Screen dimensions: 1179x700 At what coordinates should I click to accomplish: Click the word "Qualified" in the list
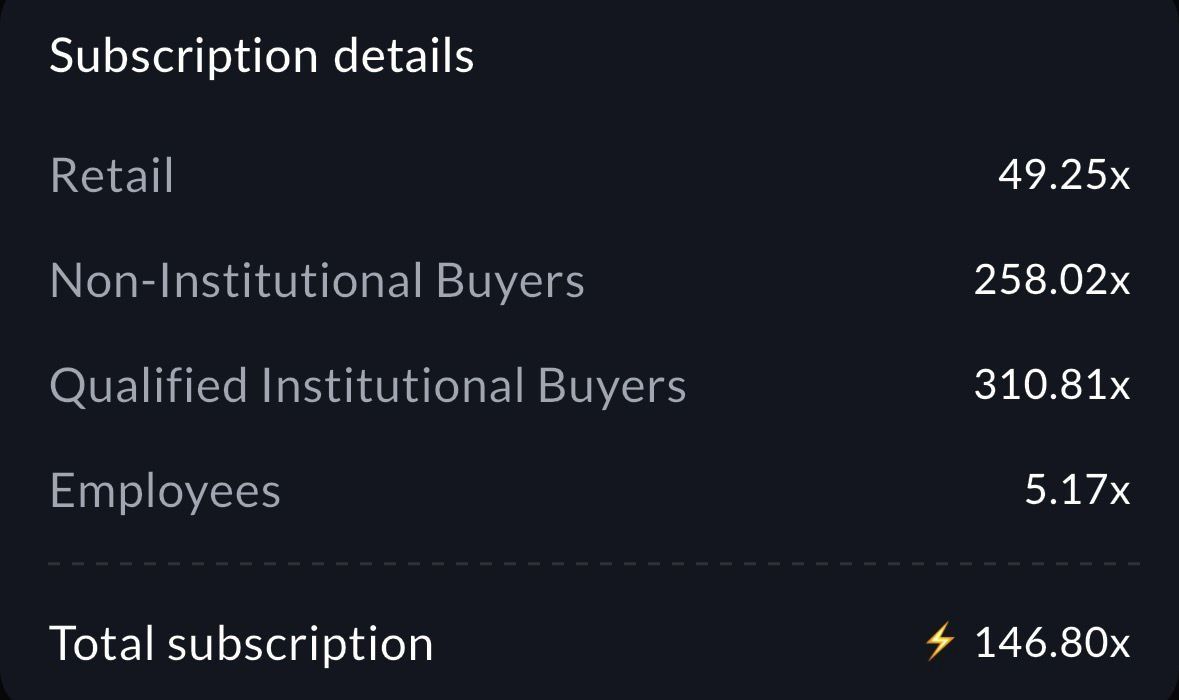tap(148, 386)
